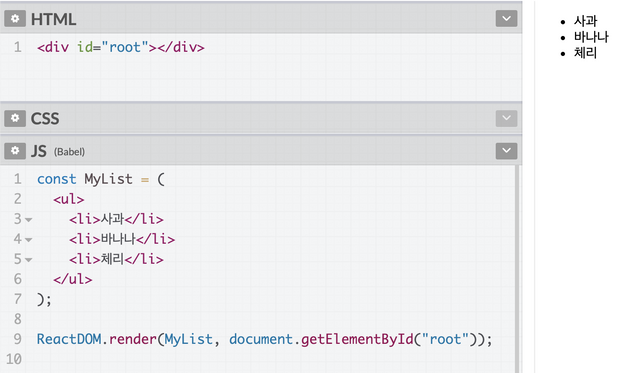Click 사과 item in preview output
640x373 pixels.
[x=585, y=21]
